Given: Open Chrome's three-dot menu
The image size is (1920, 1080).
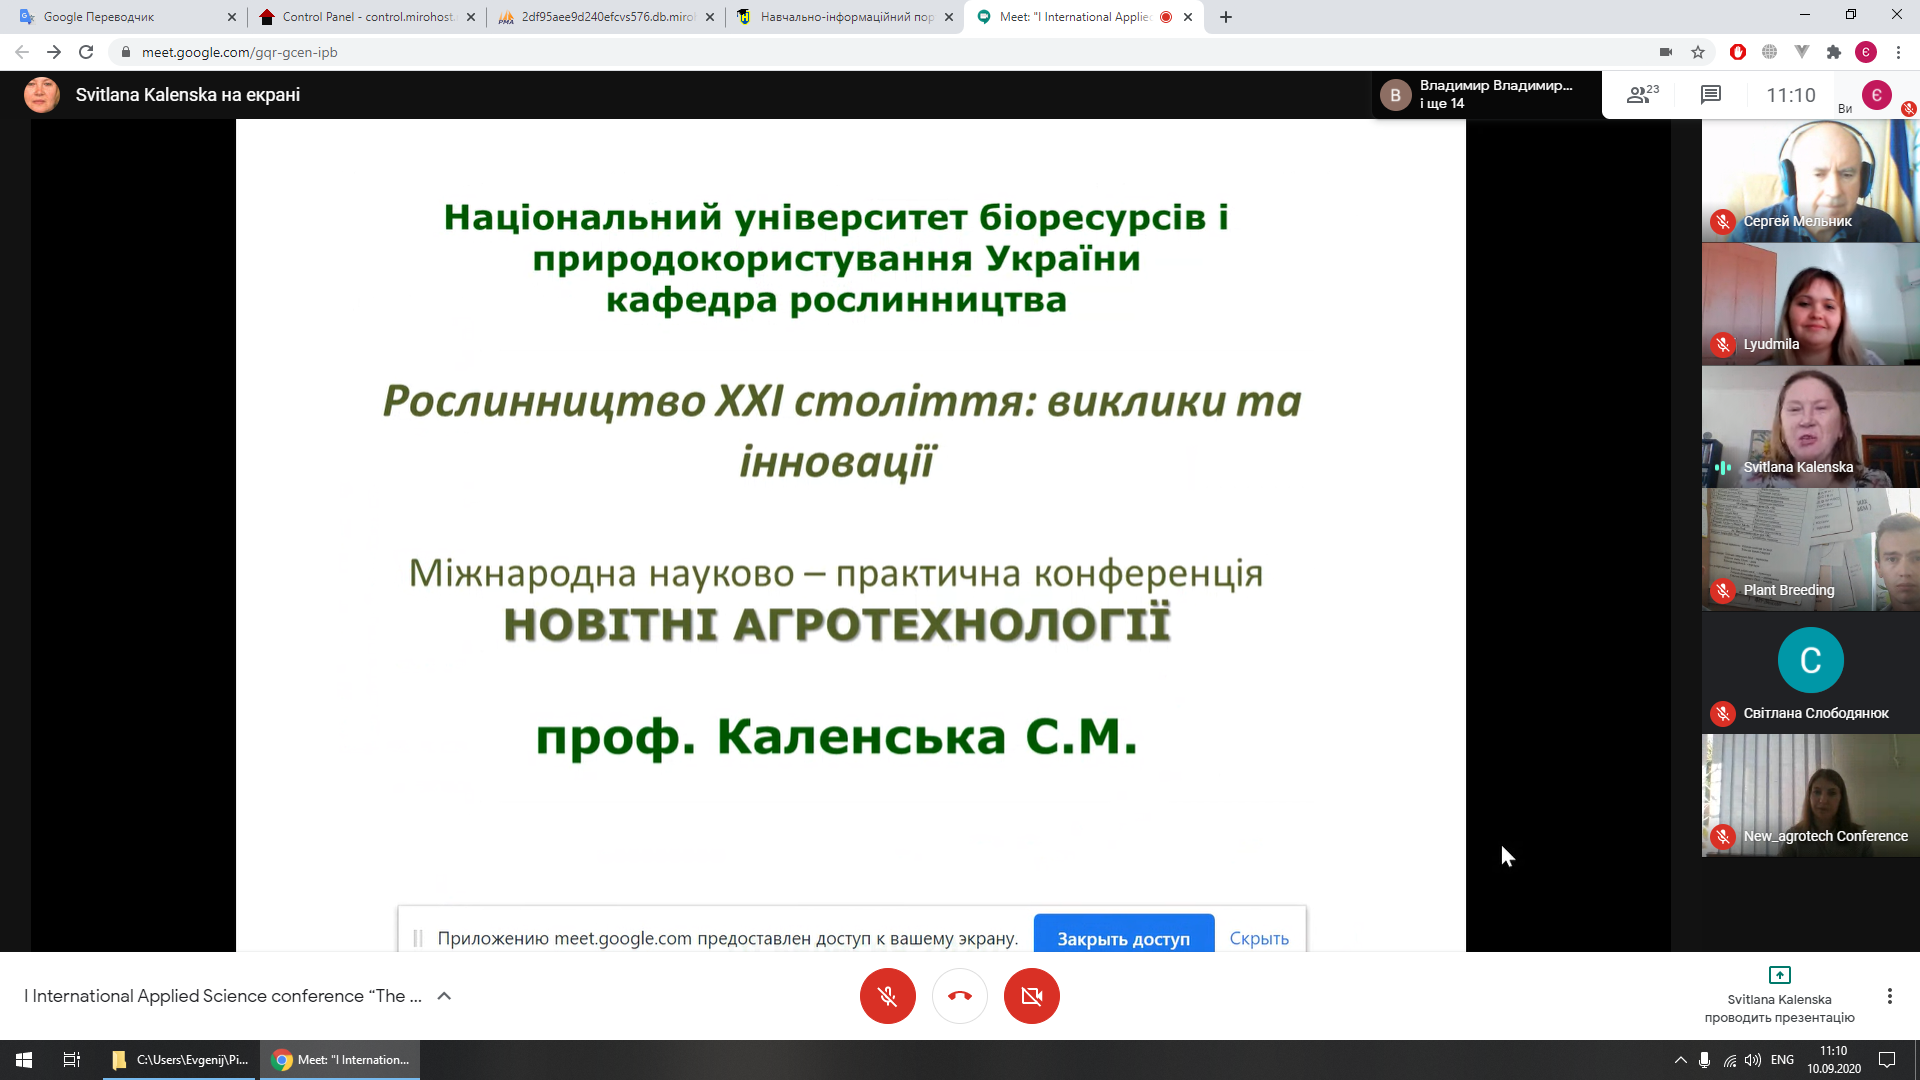Looking at the screenshot, I should click(1898, 52).
